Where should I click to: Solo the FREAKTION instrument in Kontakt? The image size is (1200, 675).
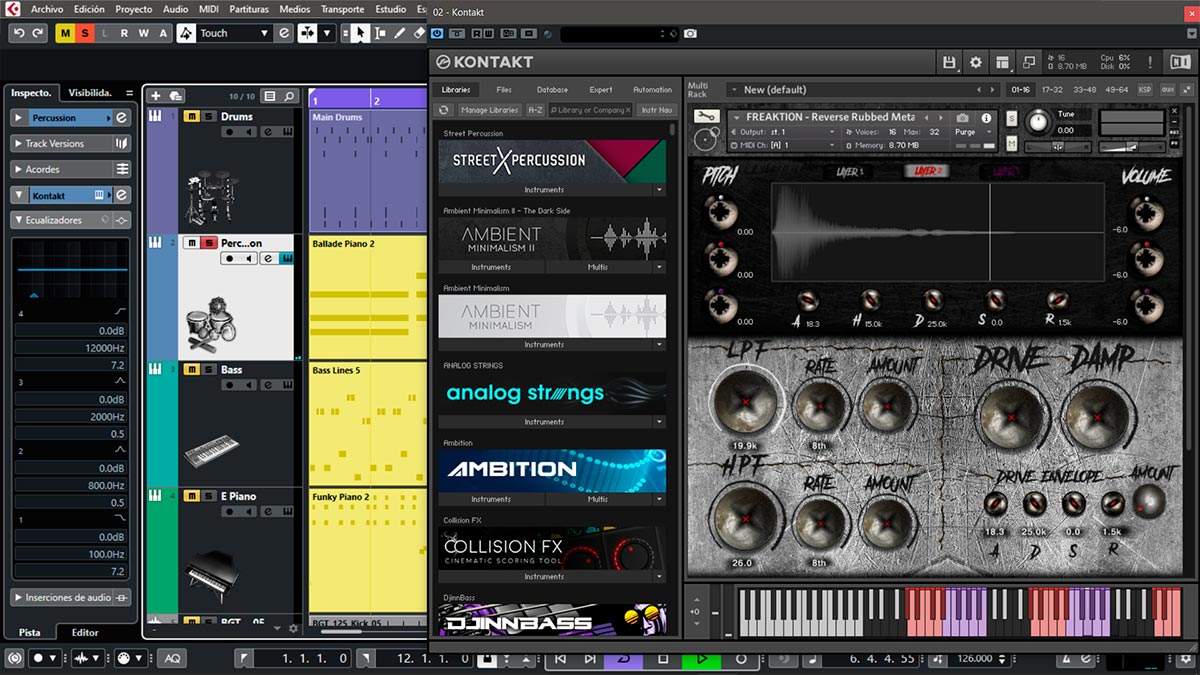click(1012, 118)
